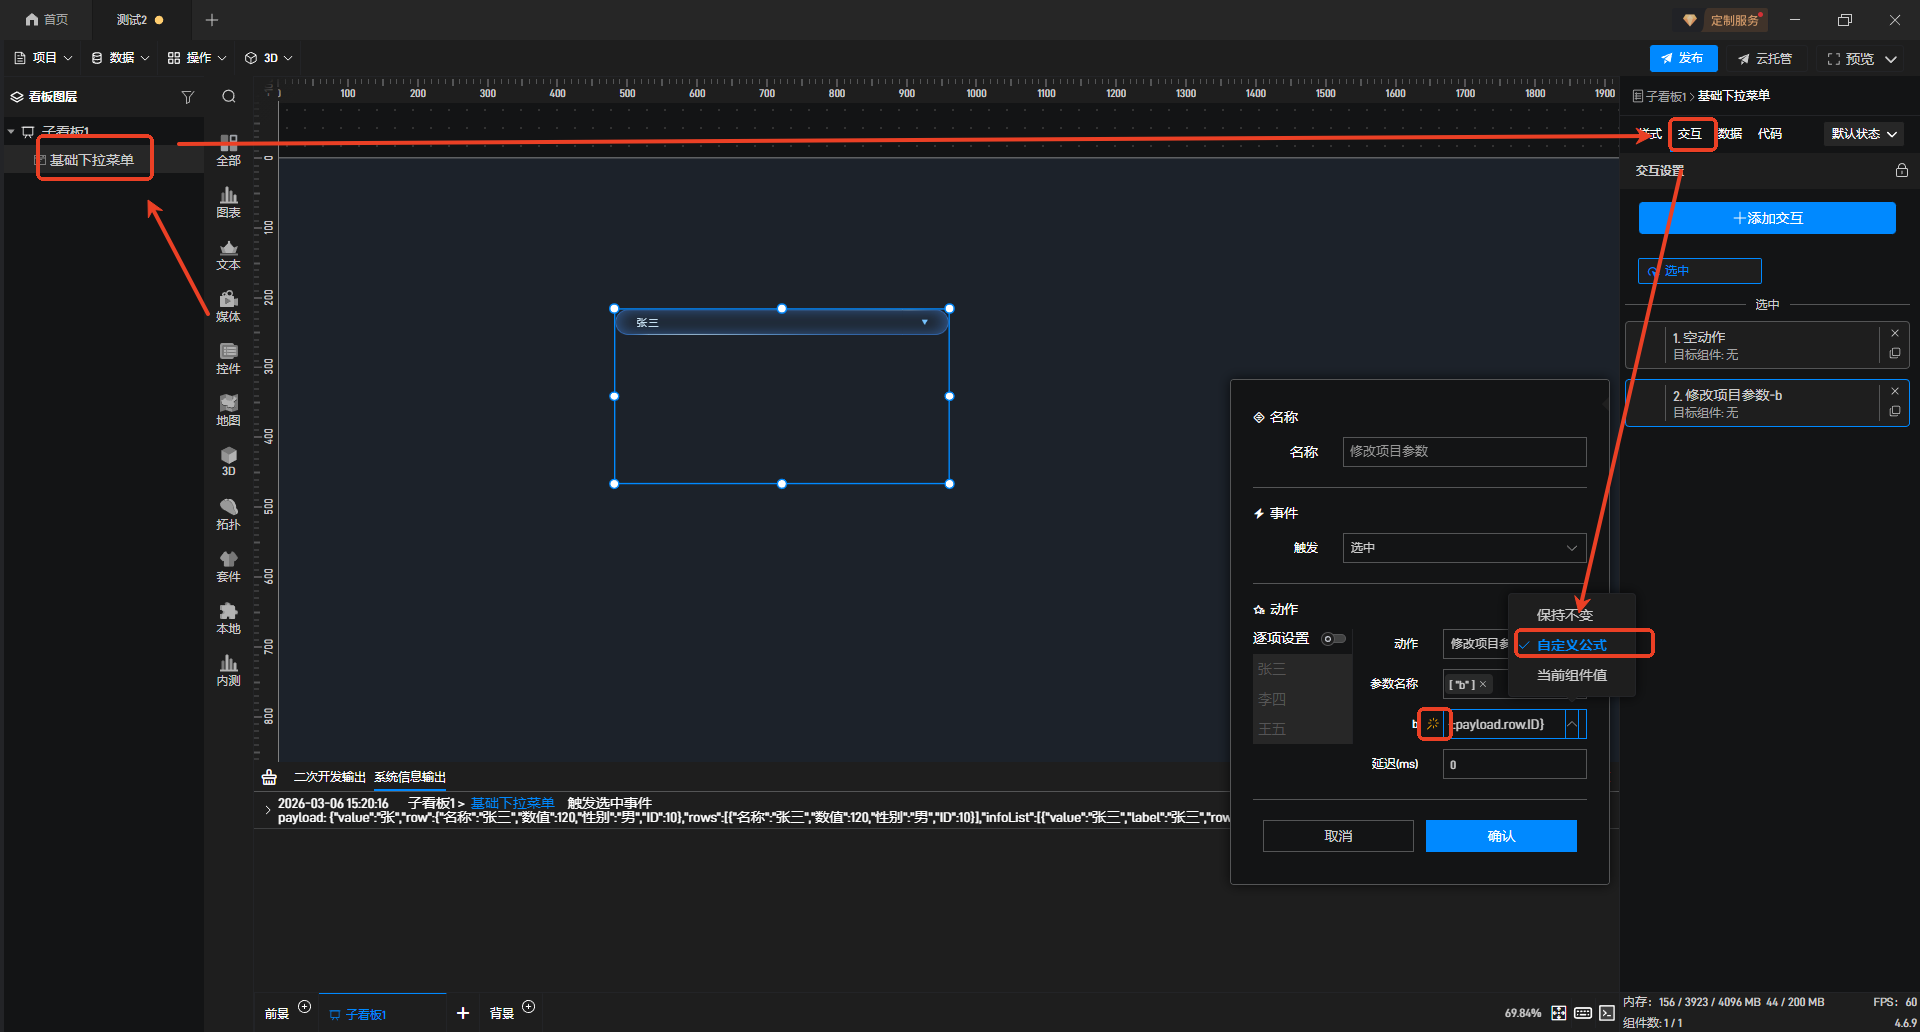The image size is (1920, 1032).
Task: Click the formula icon beside payload input
Action: point(1433,724)
